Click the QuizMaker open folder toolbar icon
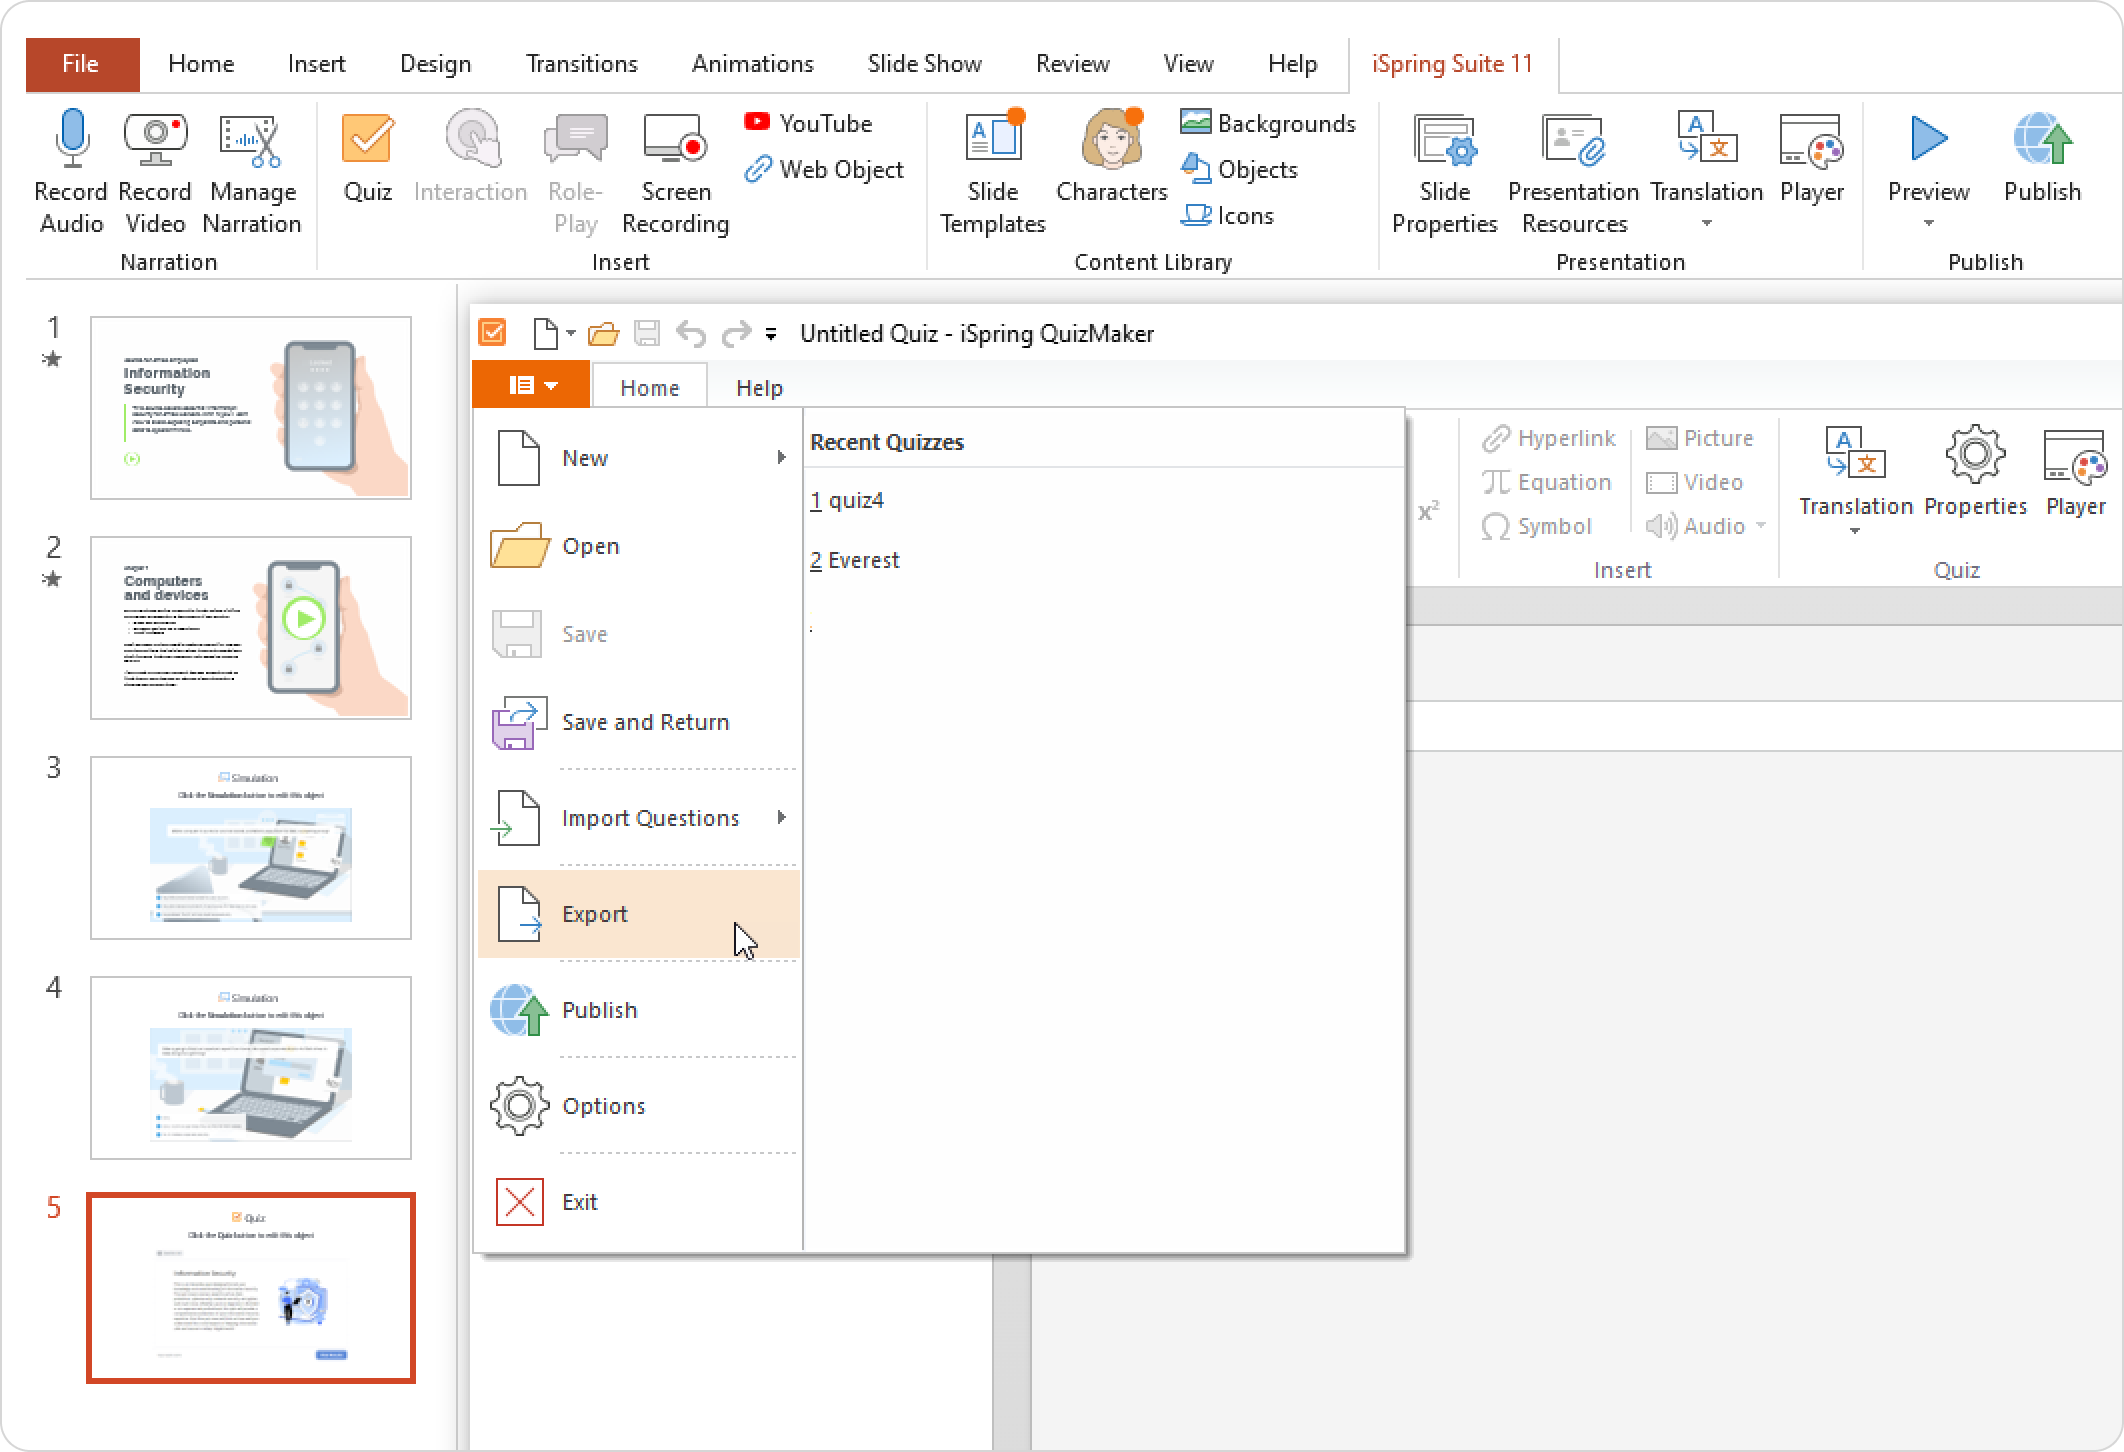This screenshot has height=1452, width=2124. [603, 333]
